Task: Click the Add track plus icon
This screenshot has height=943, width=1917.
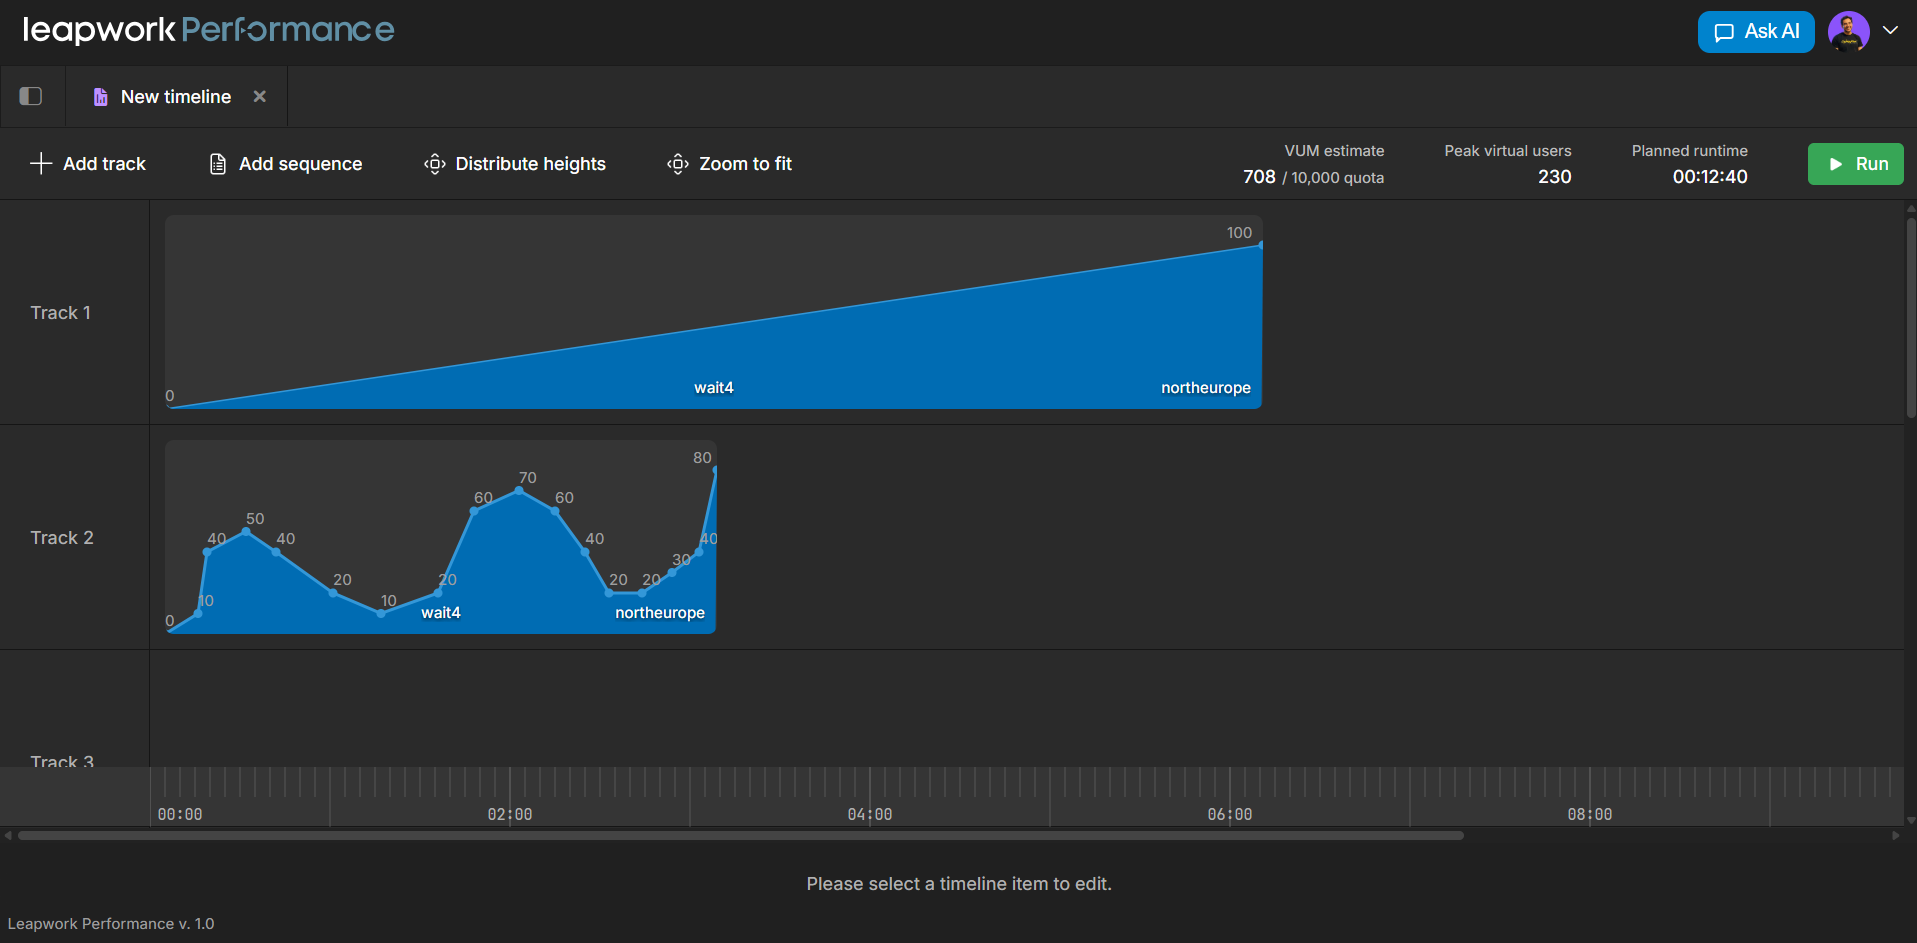Action: tap(41, 164)
